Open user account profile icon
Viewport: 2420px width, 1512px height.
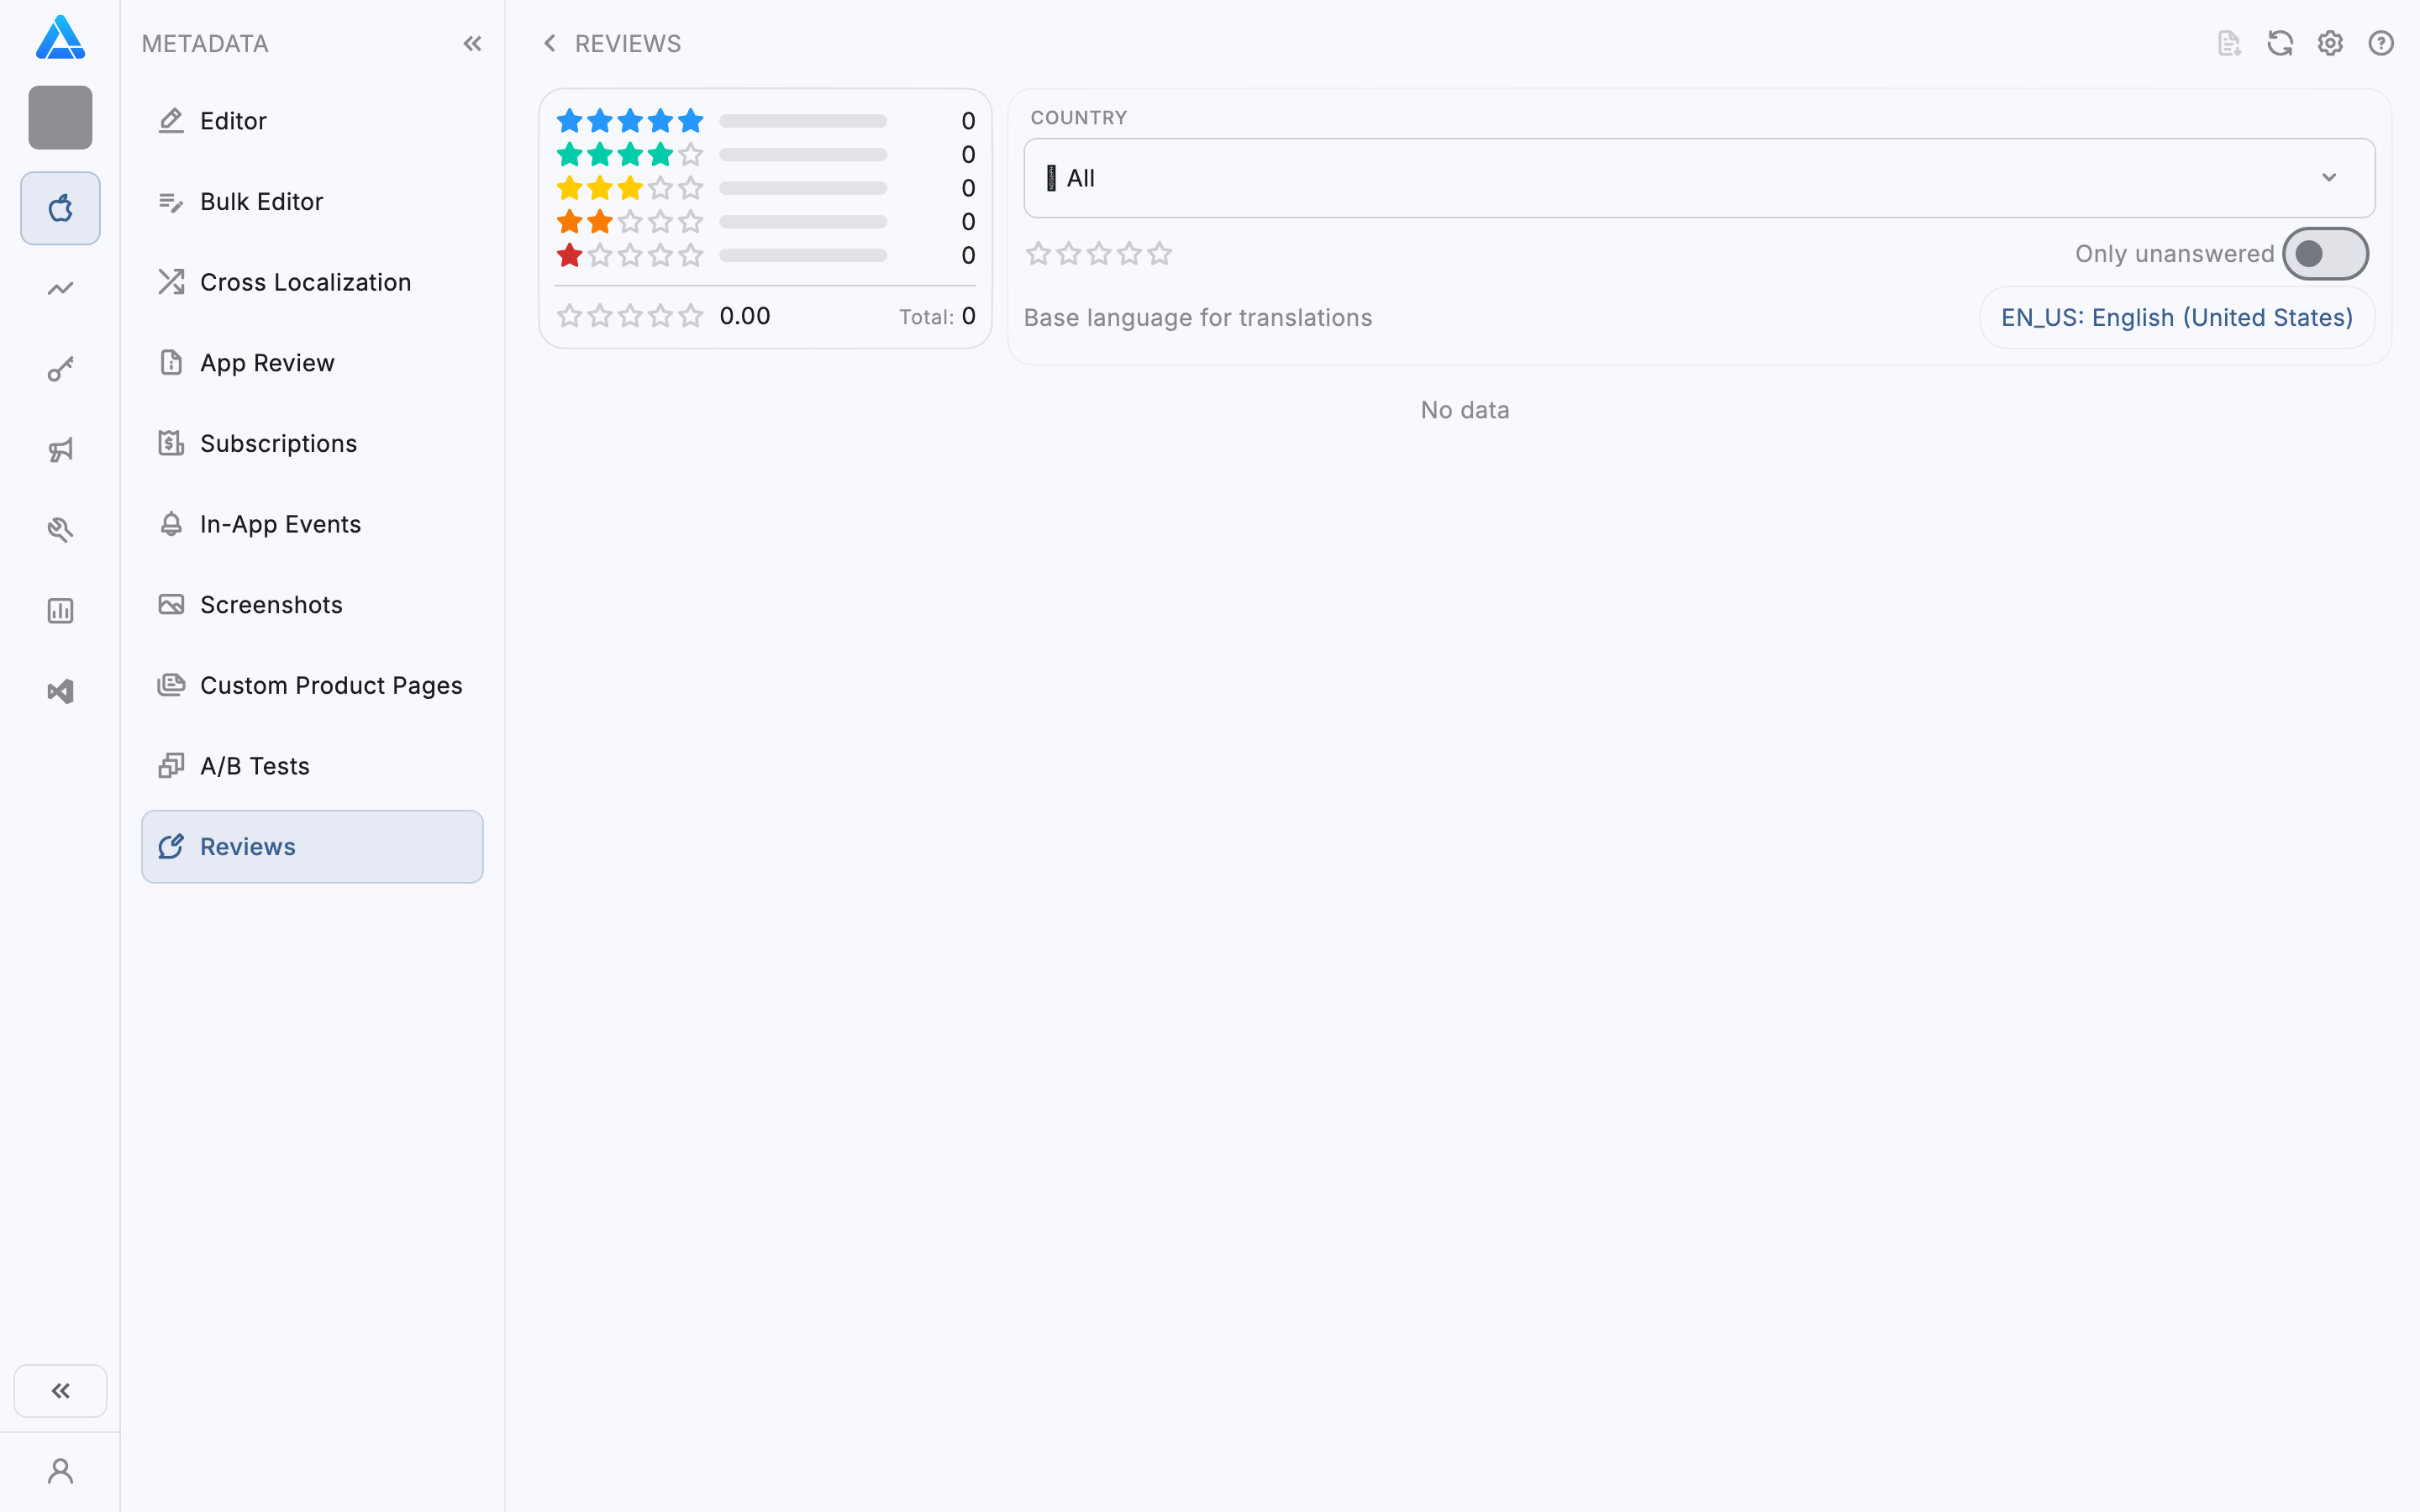[60, 1471]
